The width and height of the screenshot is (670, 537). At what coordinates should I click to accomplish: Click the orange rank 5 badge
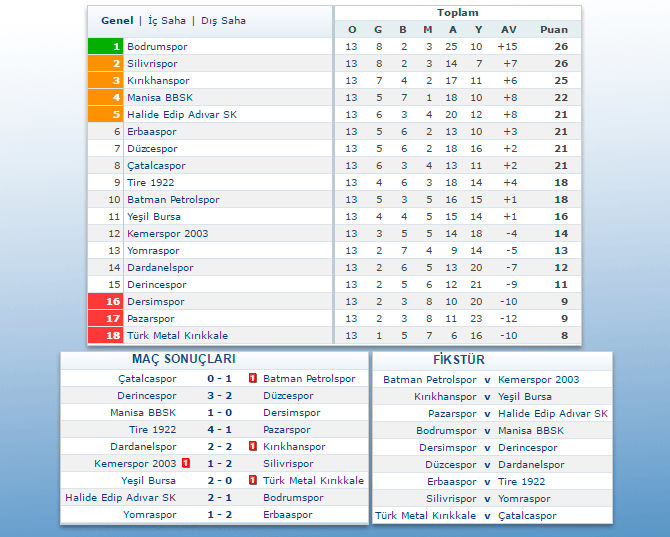(x=106, y=115)
